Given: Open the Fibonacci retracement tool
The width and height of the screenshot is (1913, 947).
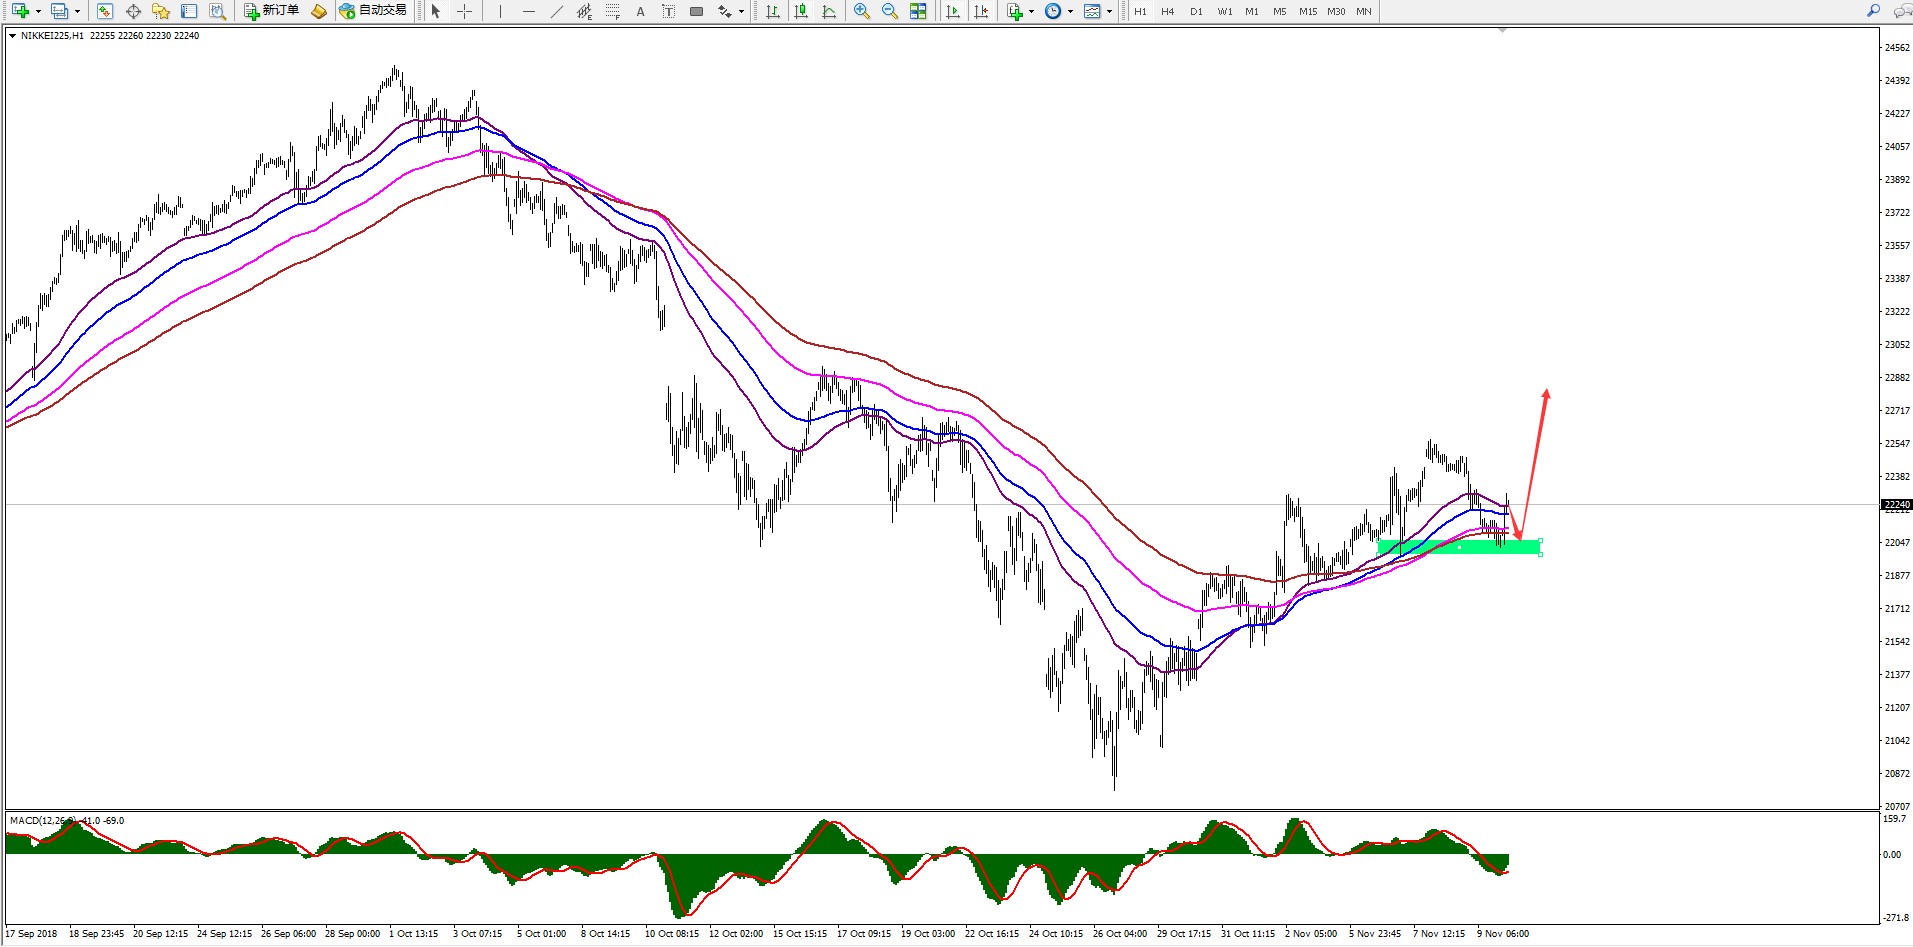Looking at the screenshot, I should (x=613, y=11).
